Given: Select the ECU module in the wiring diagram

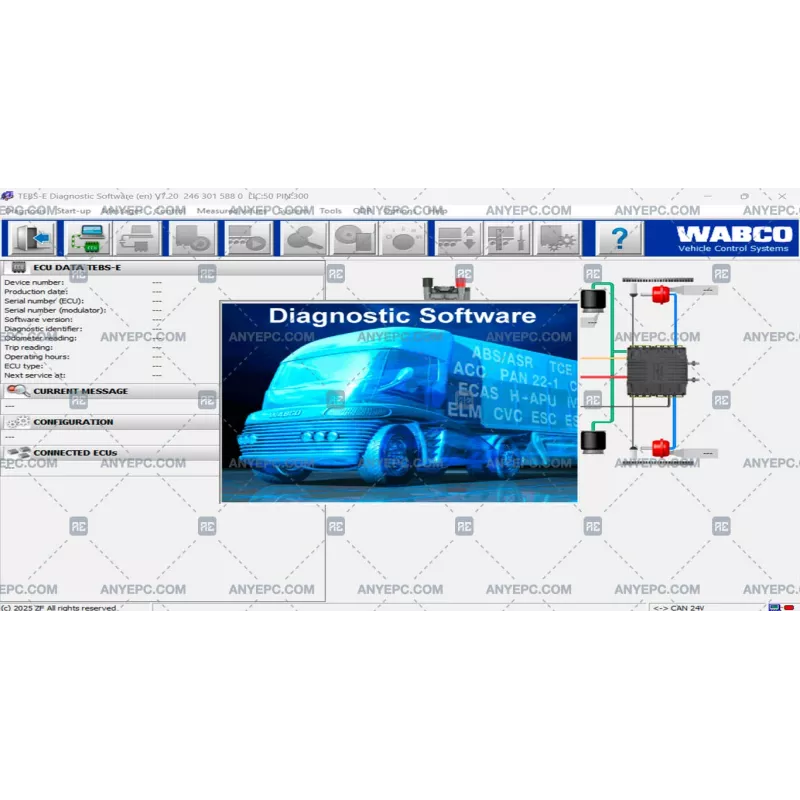Looking at the screenshot, I should pyautogui.click(x=657, y=372).
